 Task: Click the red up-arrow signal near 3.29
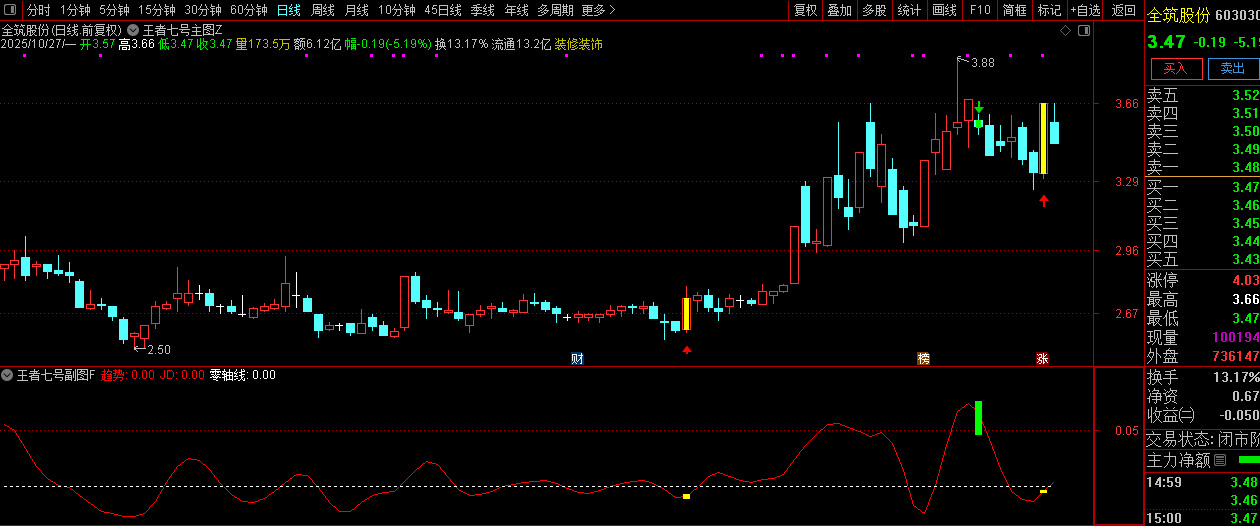(1044, 201)
